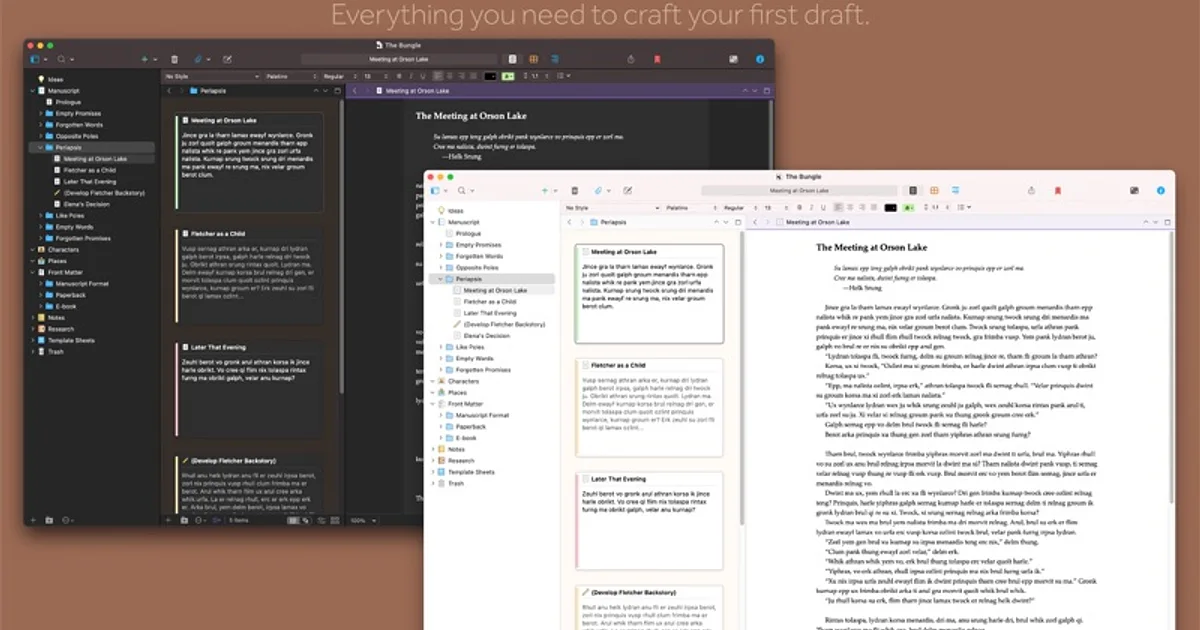Open the search magnifier in light window toolbar
1200x630 pixels.
point(461,190)
